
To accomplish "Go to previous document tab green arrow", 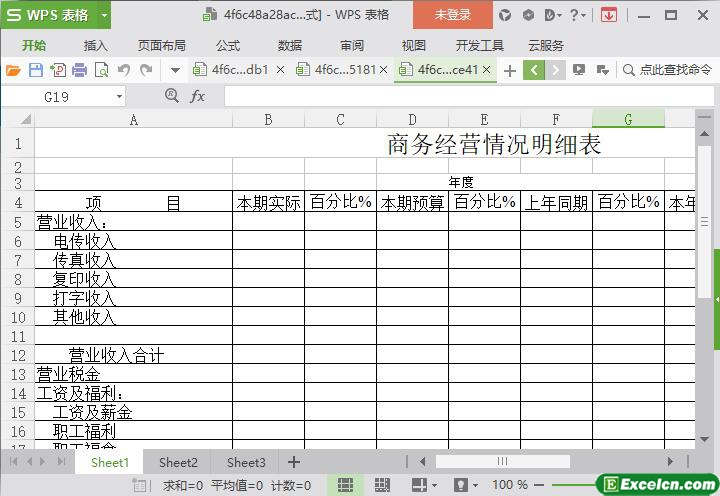I will (x=534, y=70).
